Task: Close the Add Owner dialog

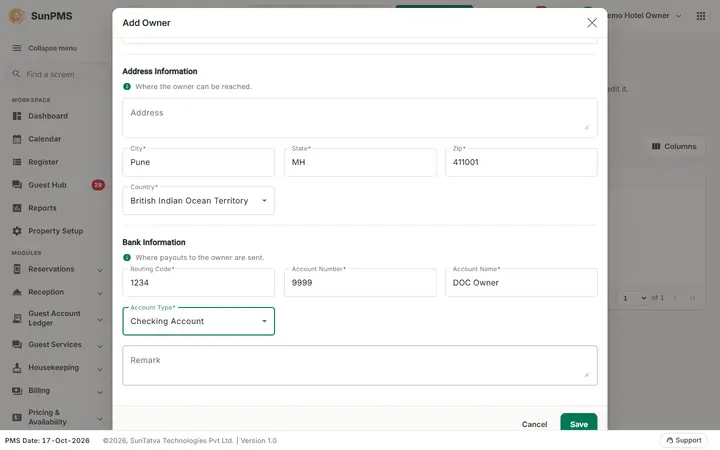Action: point(592,23)
